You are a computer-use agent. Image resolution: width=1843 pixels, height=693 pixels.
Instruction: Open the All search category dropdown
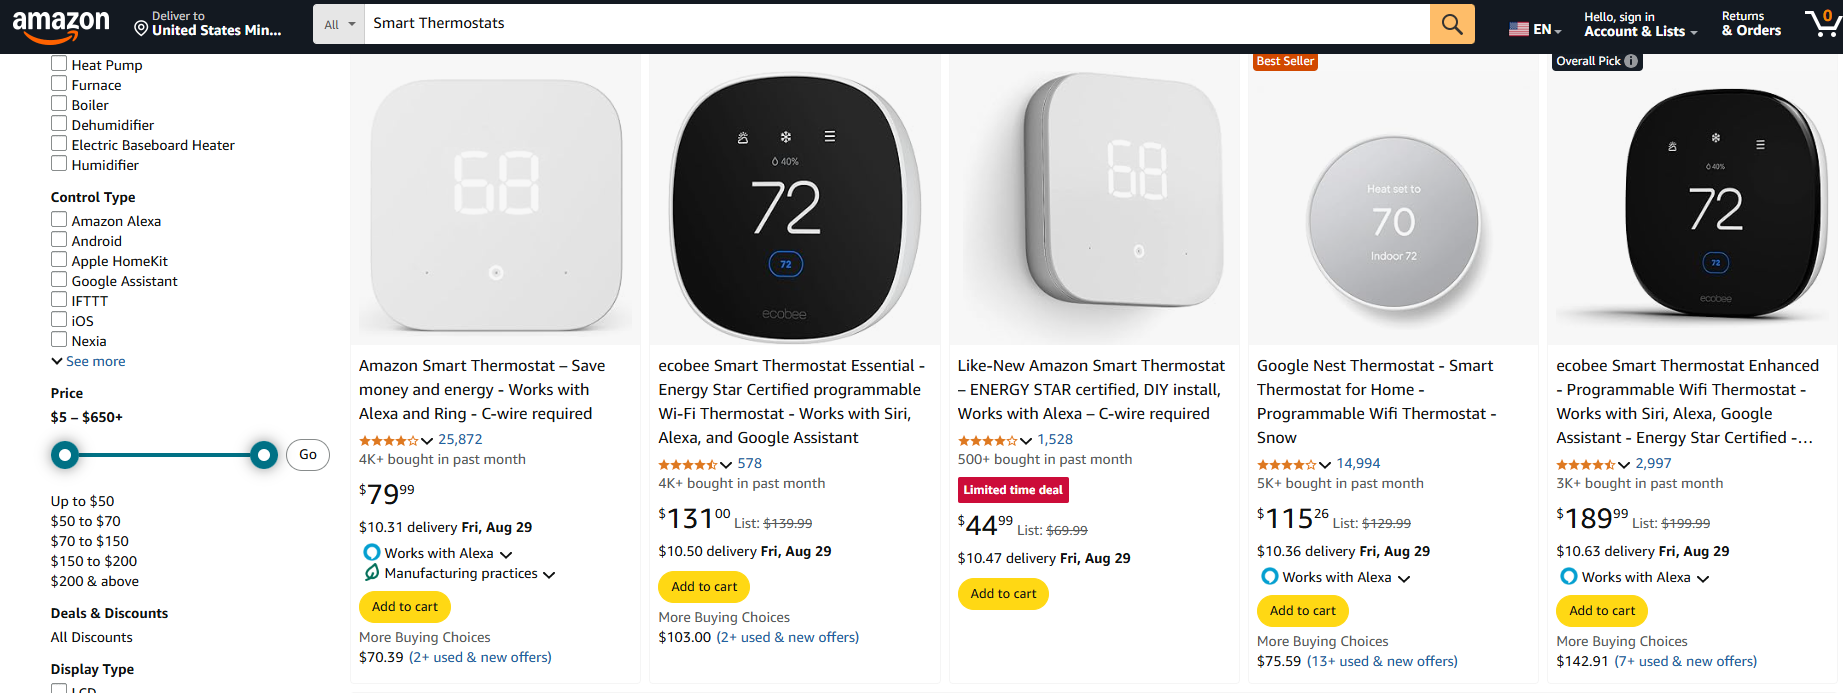pos(338,22)
